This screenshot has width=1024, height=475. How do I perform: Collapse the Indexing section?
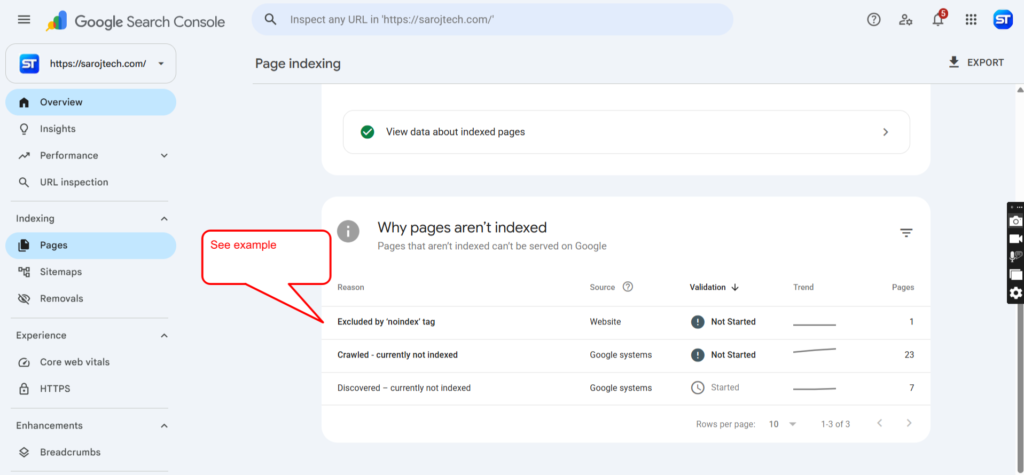[x=164, y=219]
